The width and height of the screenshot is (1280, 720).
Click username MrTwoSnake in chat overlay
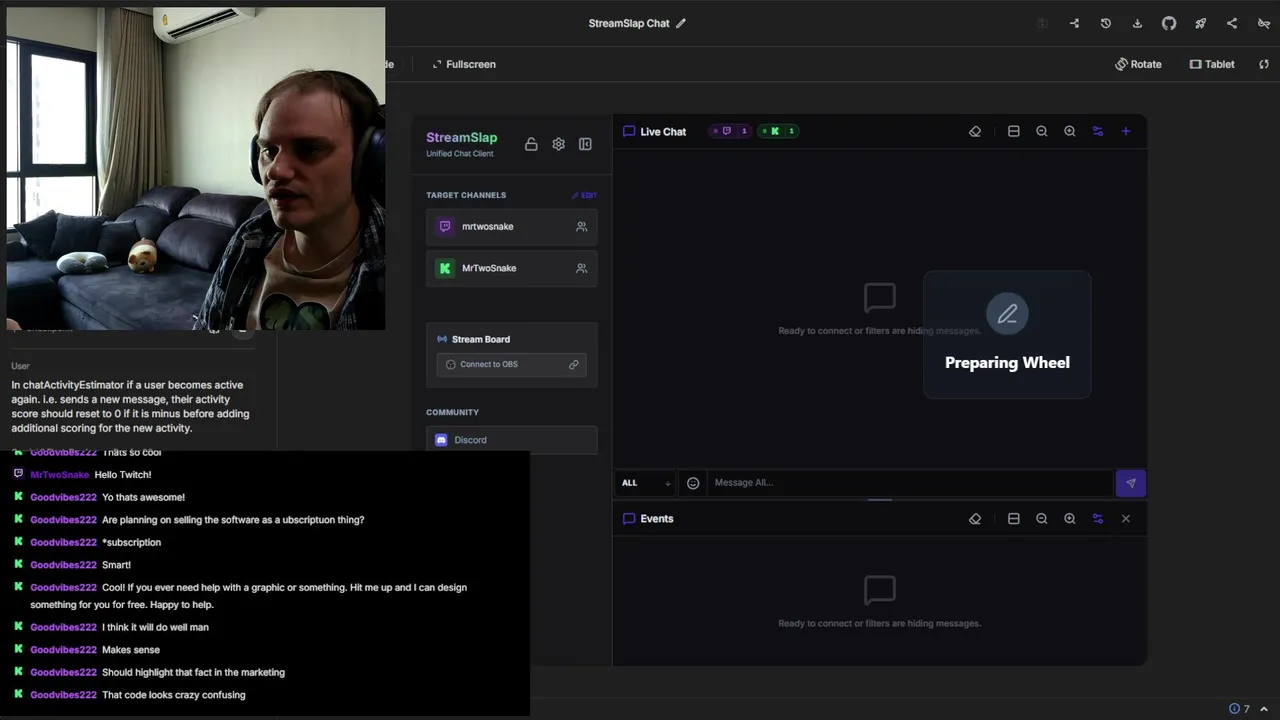[x=60, y=475]
